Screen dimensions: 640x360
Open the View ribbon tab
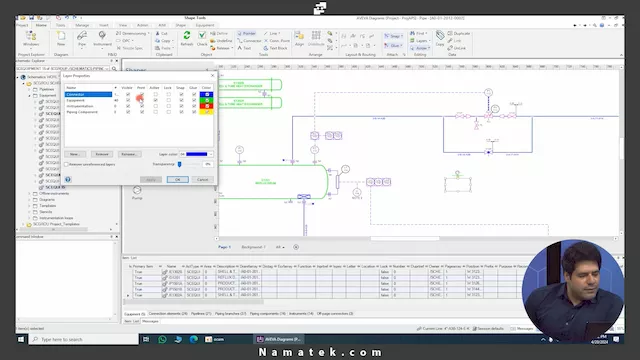click(x=122, y=25)
